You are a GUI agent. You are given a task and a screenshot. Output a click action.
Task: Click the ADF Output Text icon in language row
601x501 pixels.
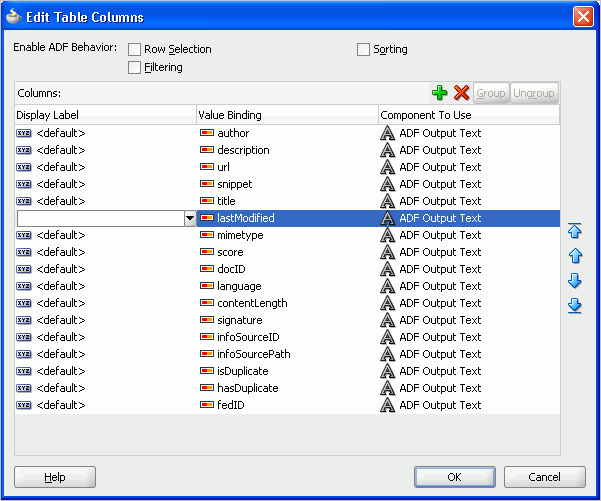tap(388, 286)
